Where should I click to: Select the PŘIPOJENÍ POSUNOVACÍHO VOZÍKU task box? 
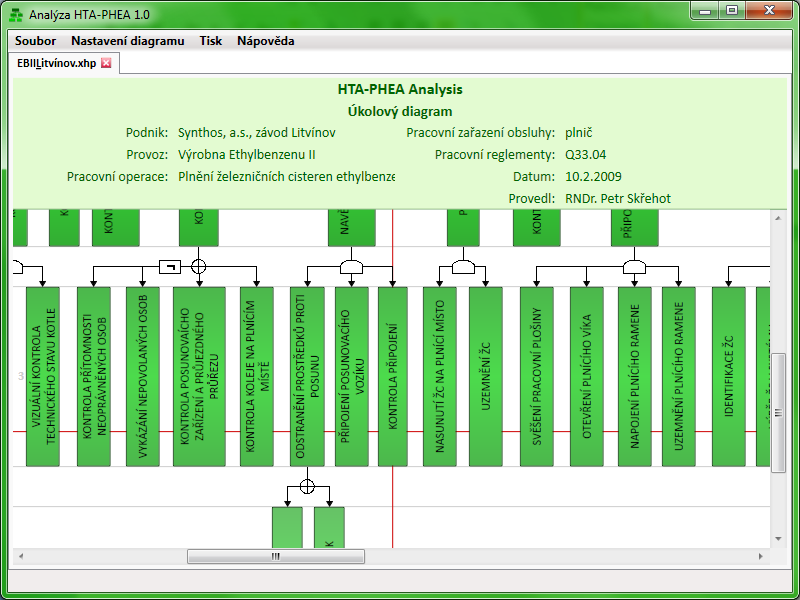(352, 377)
